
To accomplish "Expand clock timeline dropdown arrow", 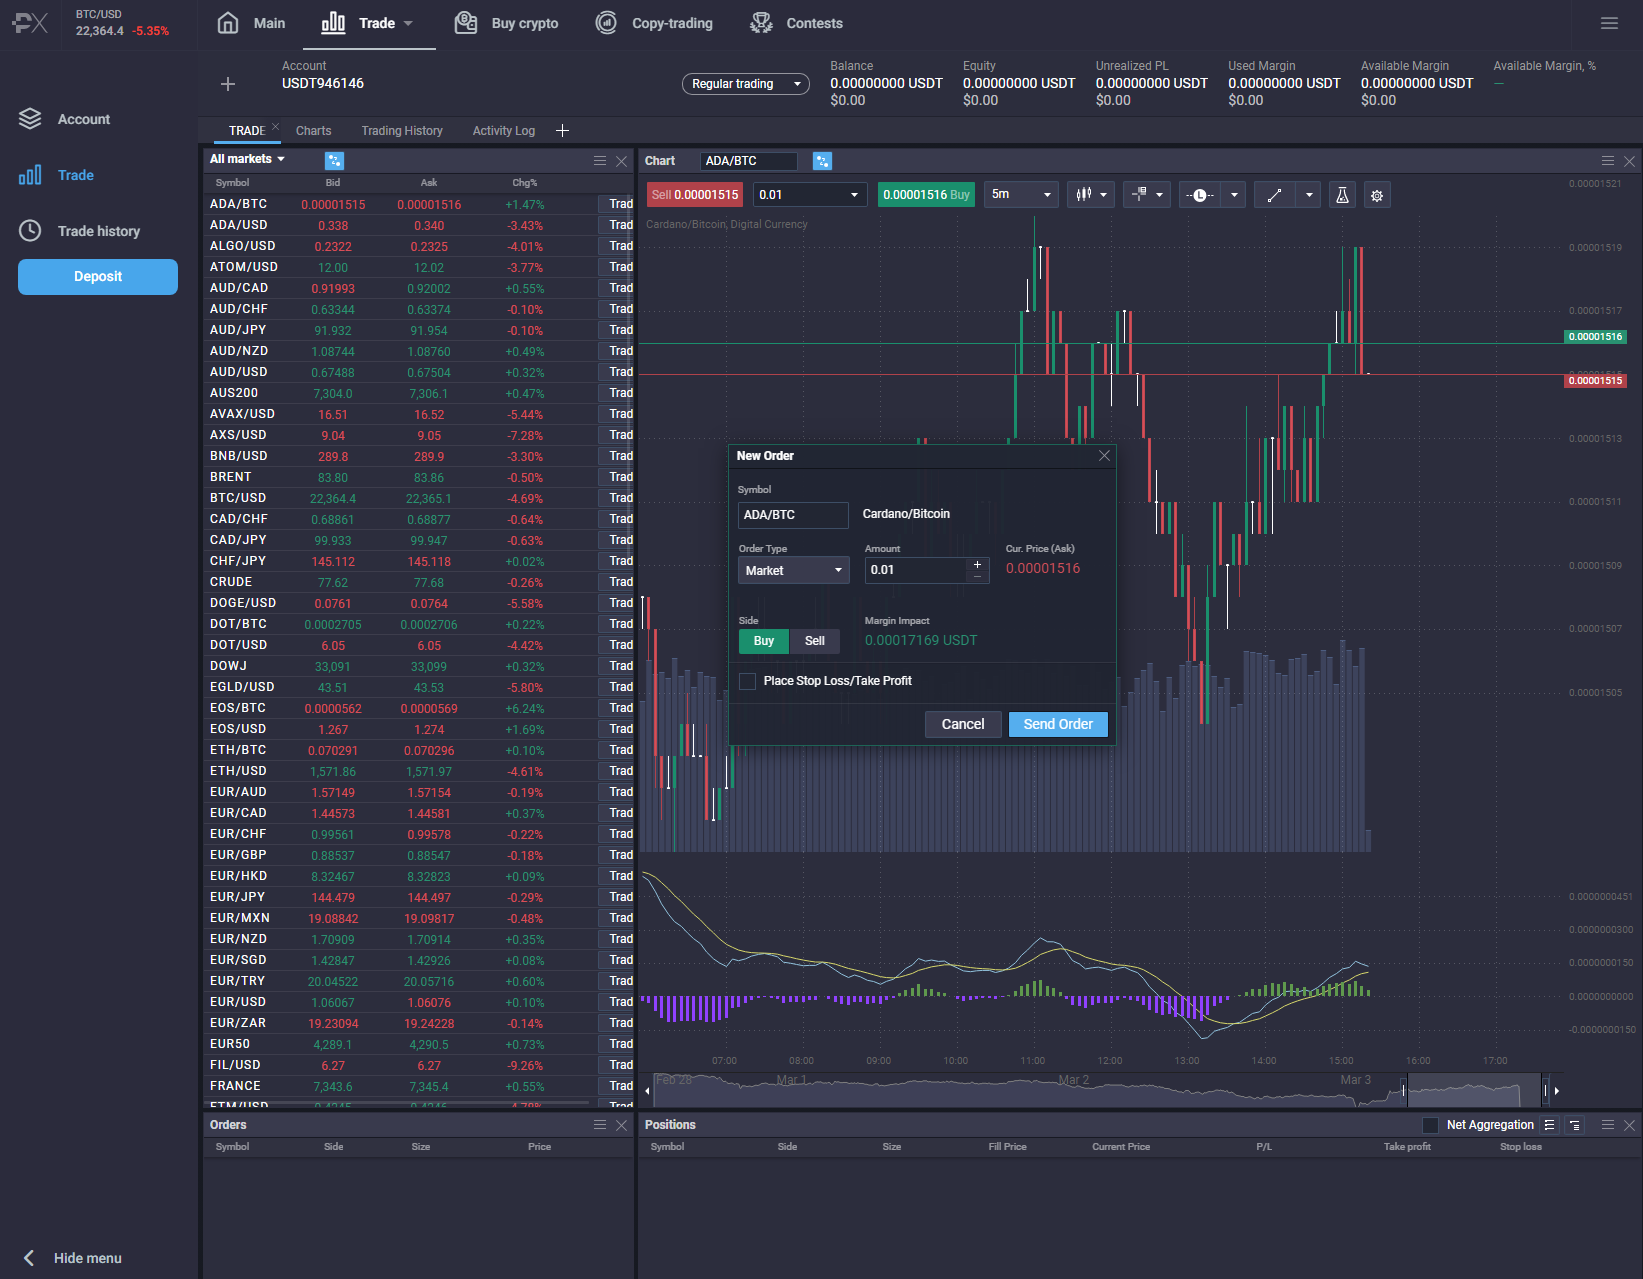I will coord(1234,195).
